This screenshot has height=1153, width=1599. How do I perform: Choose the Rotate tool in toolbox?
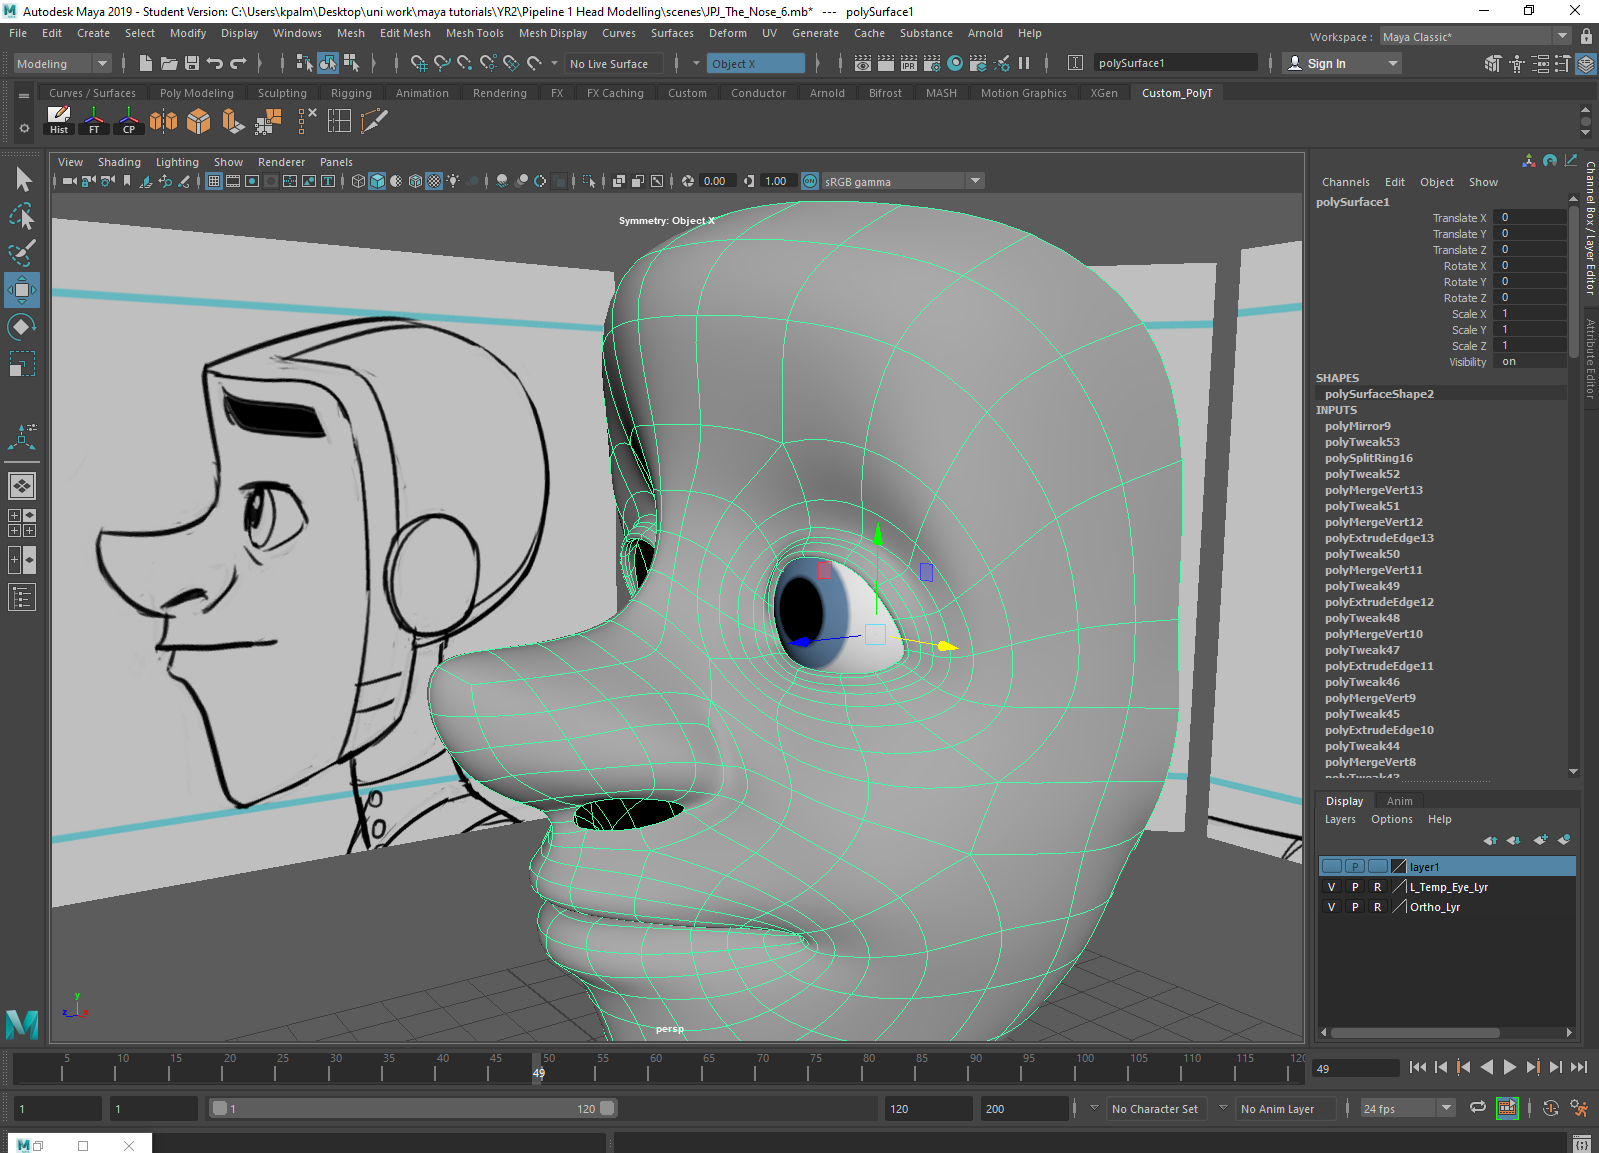tap(22, 327)
